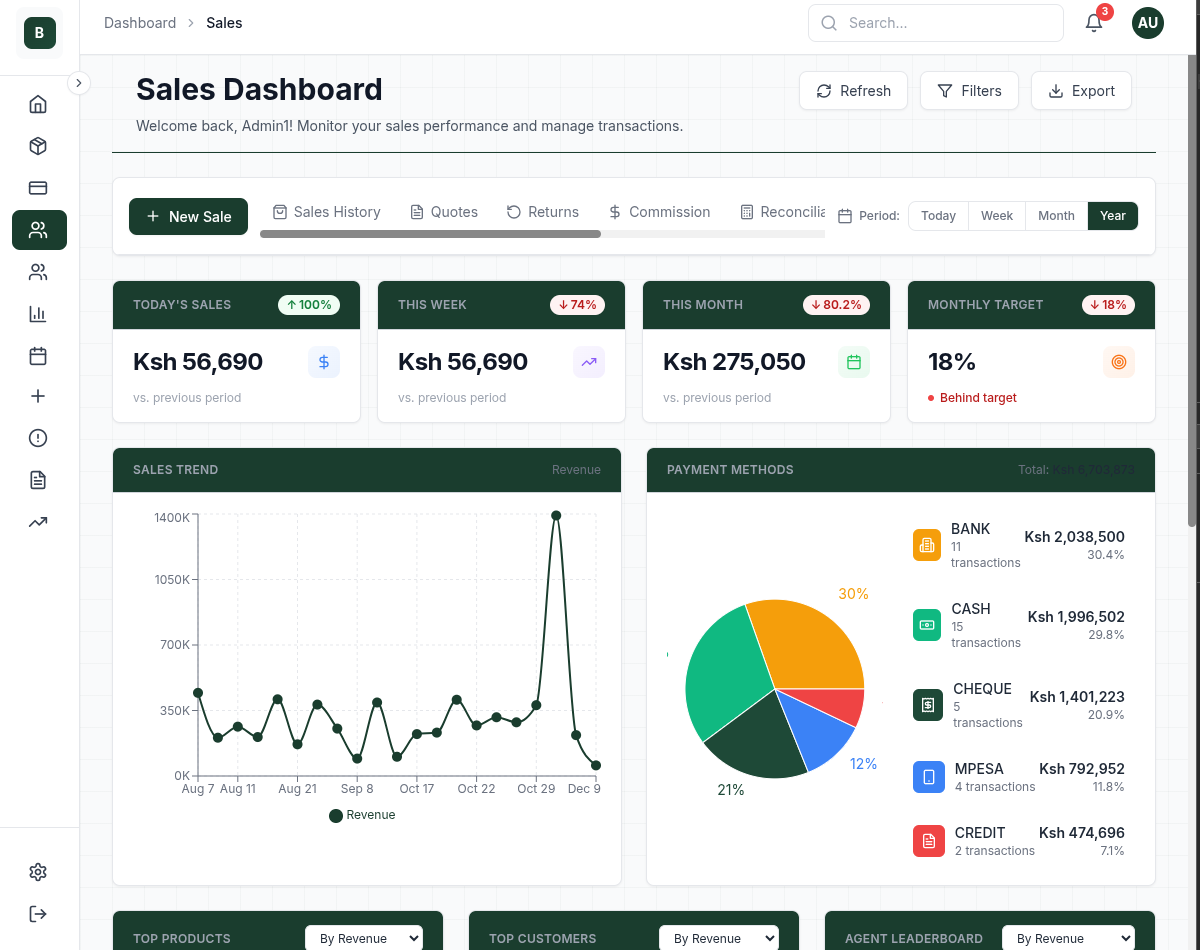Open the bar chart icon in sidebar
Image resolution: width=1200 pixels, height=950 pixels.
(x=38, y=314)
